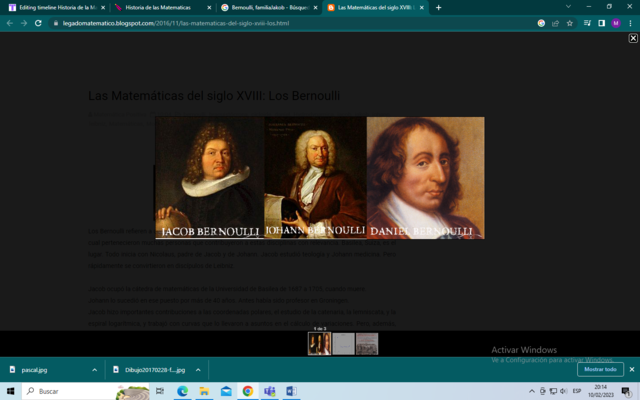640x400 pixels.
Task: Switch to Bernoulli Google search tab
Action: [x=268, y=7]
